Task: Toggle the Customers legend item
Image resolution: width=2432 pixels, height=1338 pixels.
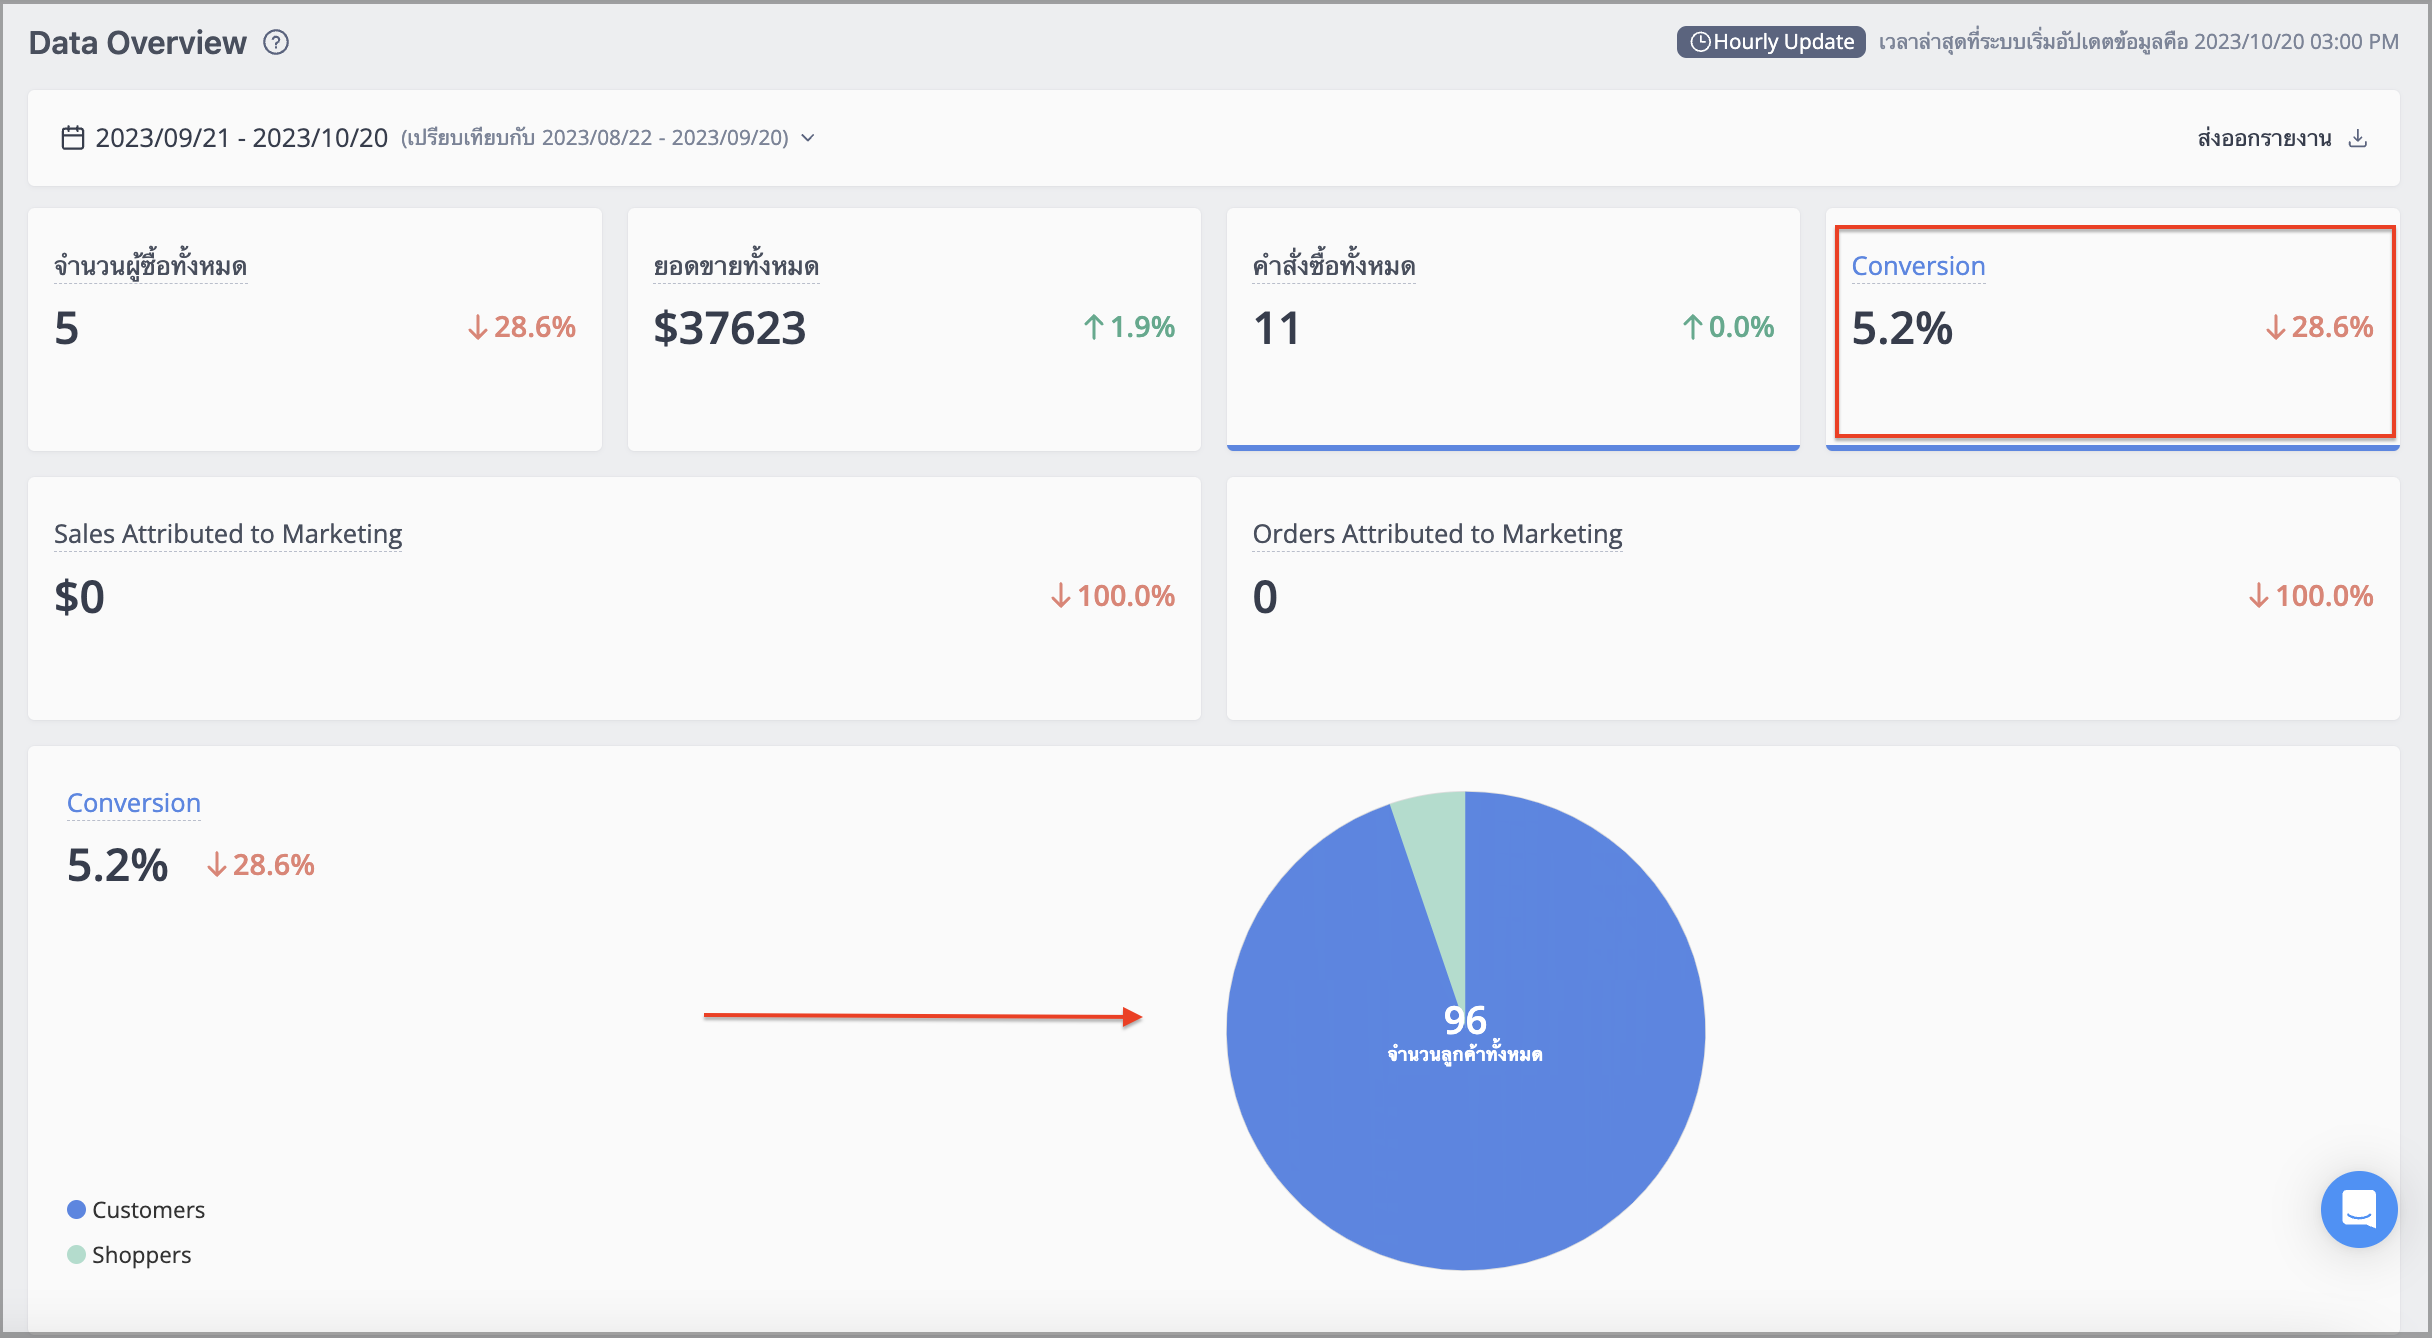Action: [136, 1210]
